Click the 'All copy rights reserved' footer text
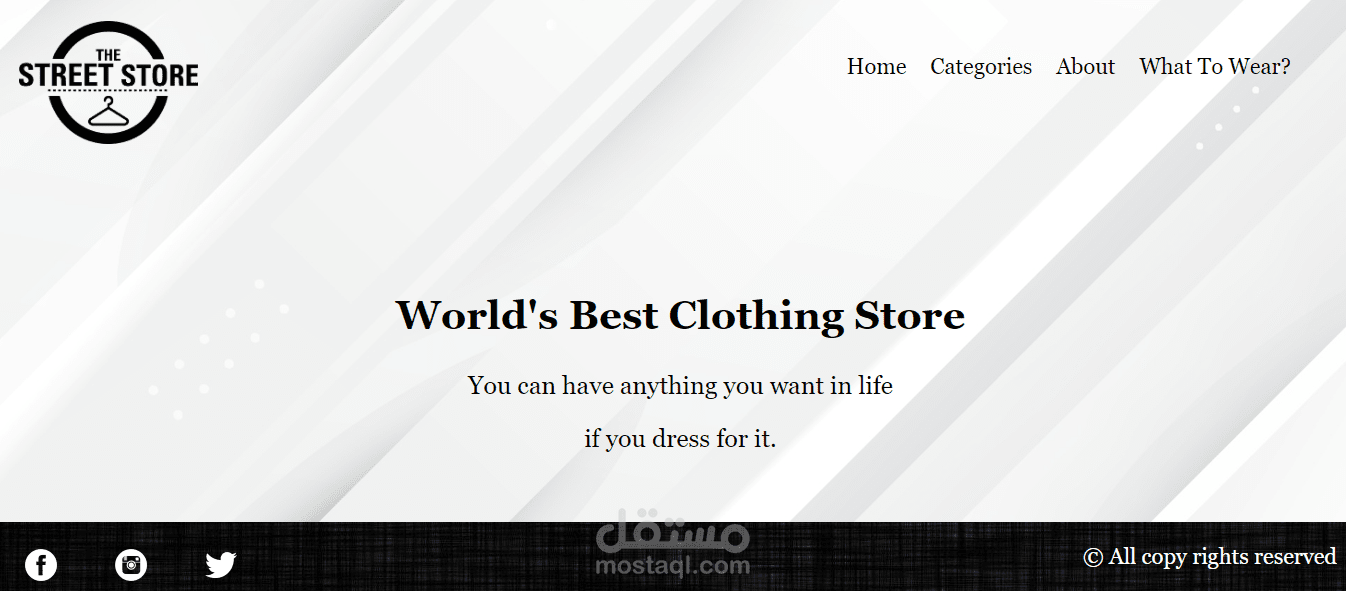Viewport: 1346px width, 591px height. click(x=1210, y=557)
